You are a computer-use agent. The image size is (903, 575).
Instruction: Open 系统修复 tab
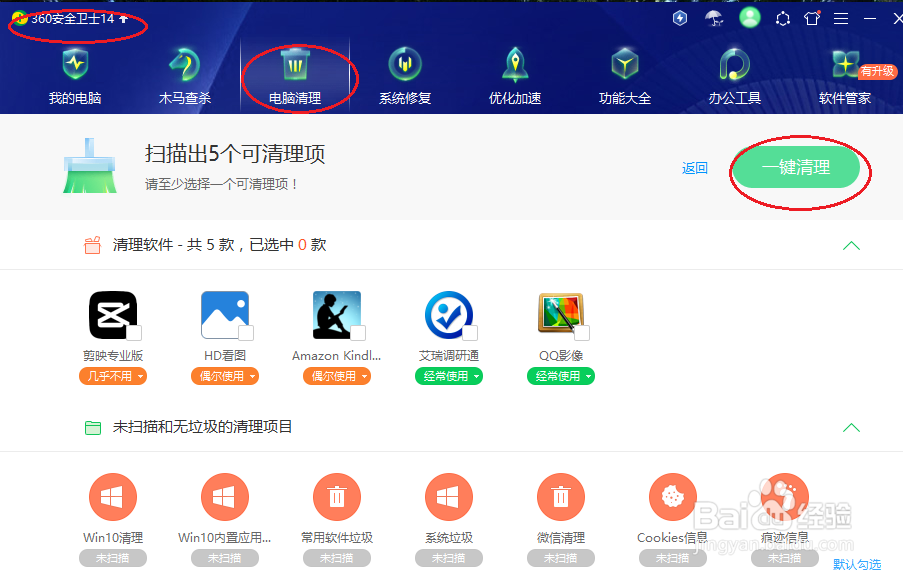tap(405, 77)
